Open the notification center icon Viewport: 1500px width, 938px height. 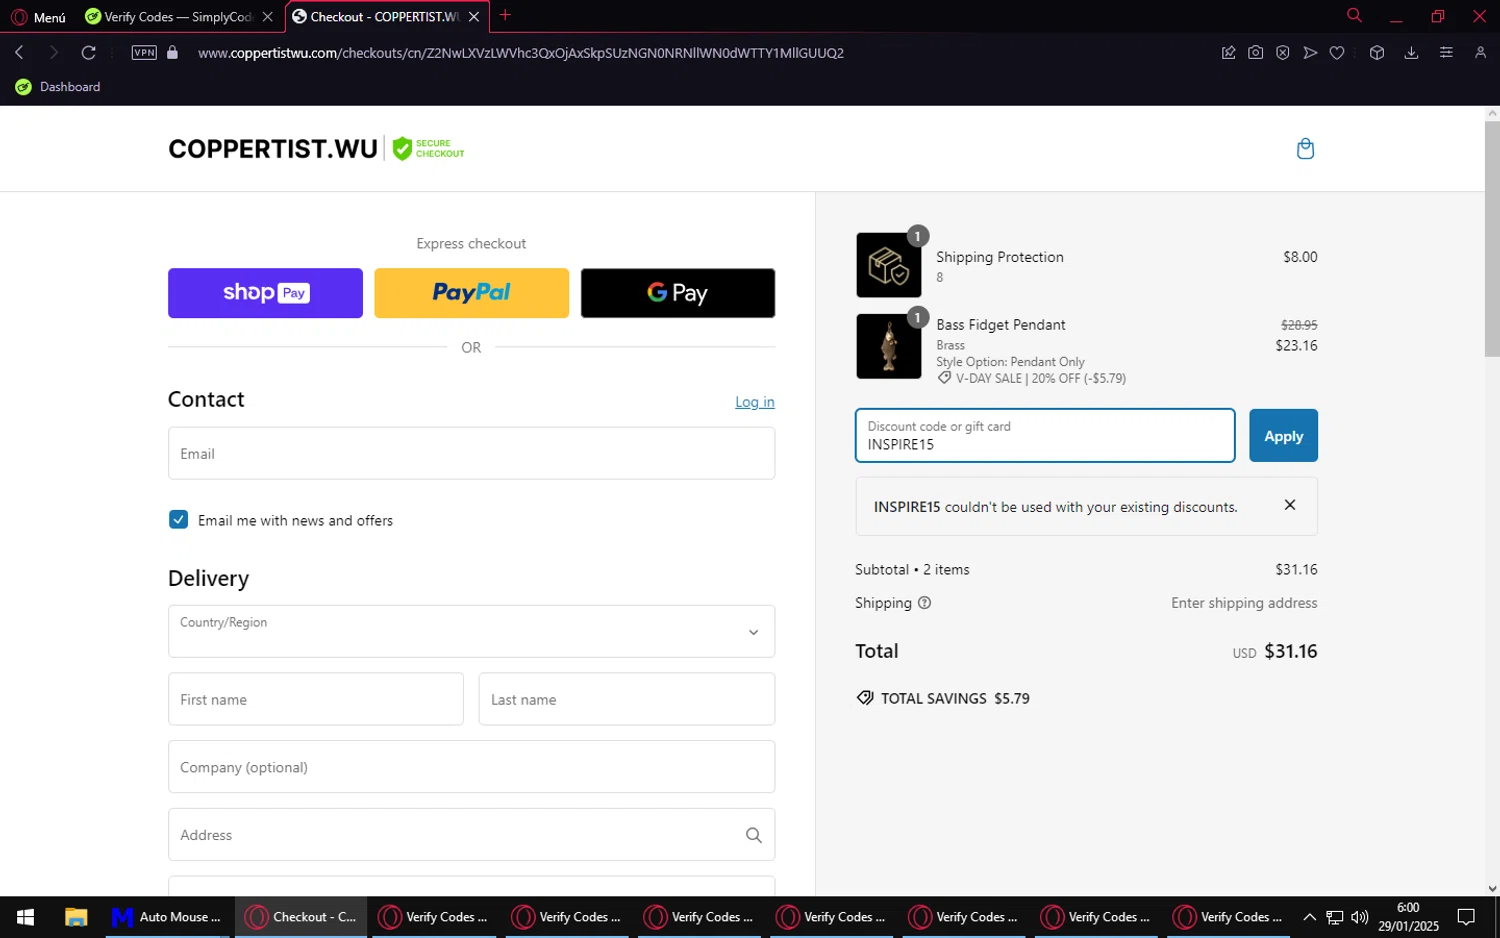click(1466, 917)
